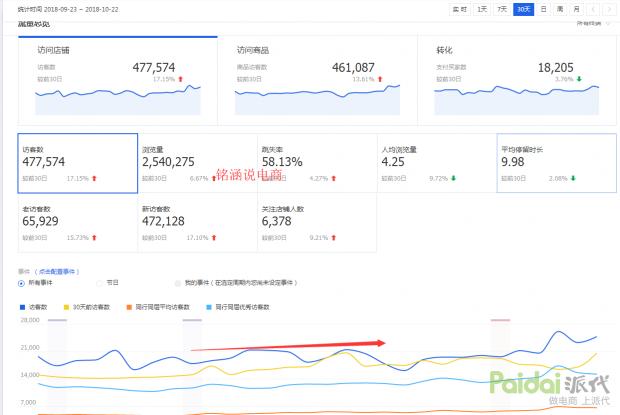Switch the time range to 7天

tap(502, 9)
